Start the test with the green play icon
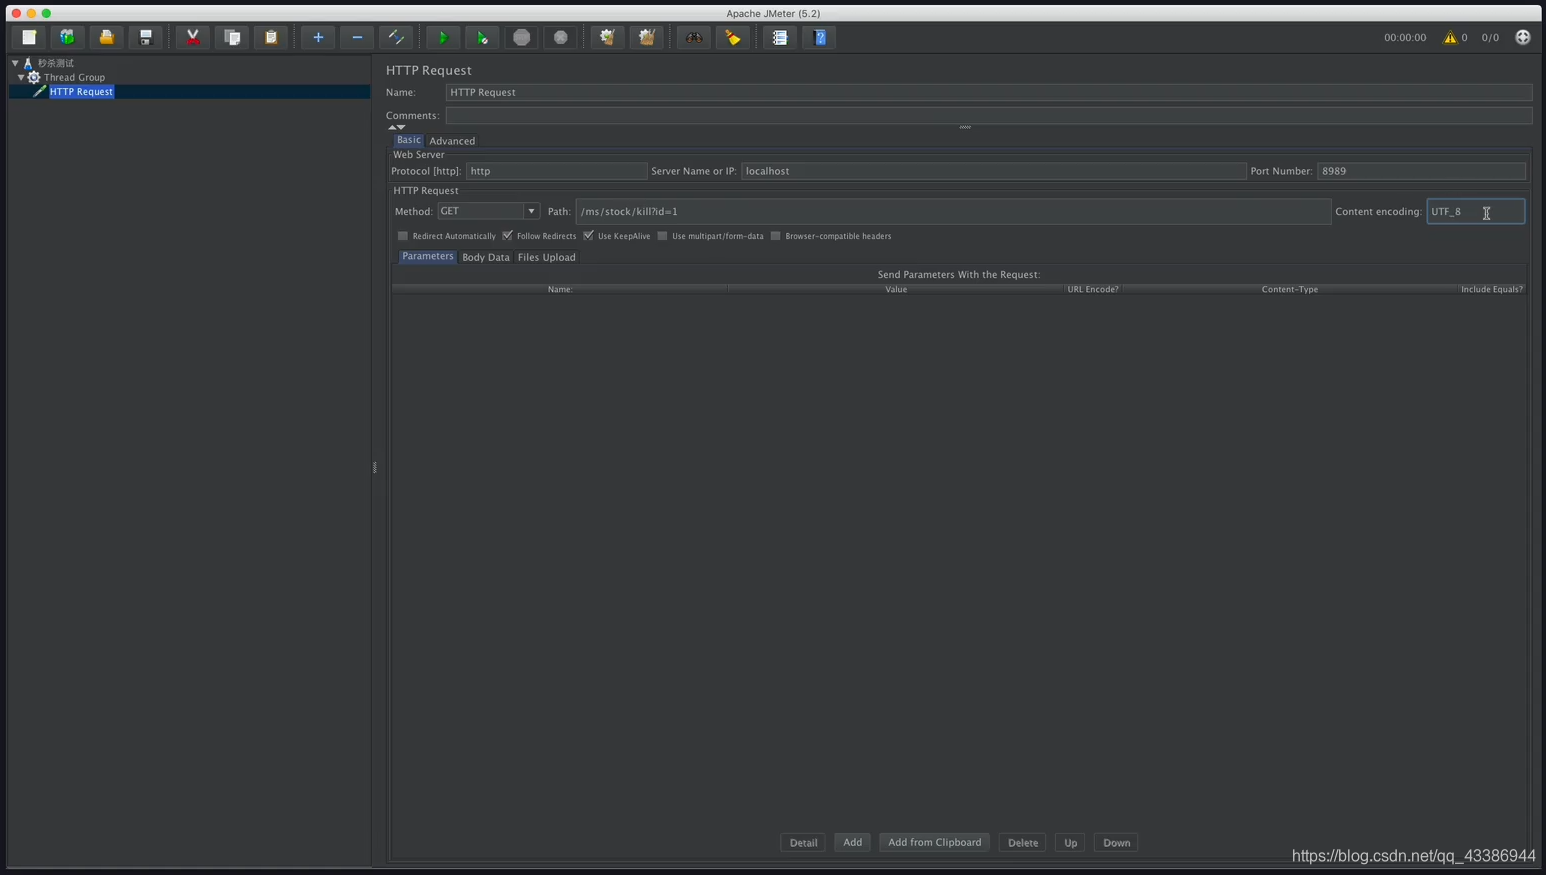The height and width of the screenshot is (875, 1546). point(443,37)
